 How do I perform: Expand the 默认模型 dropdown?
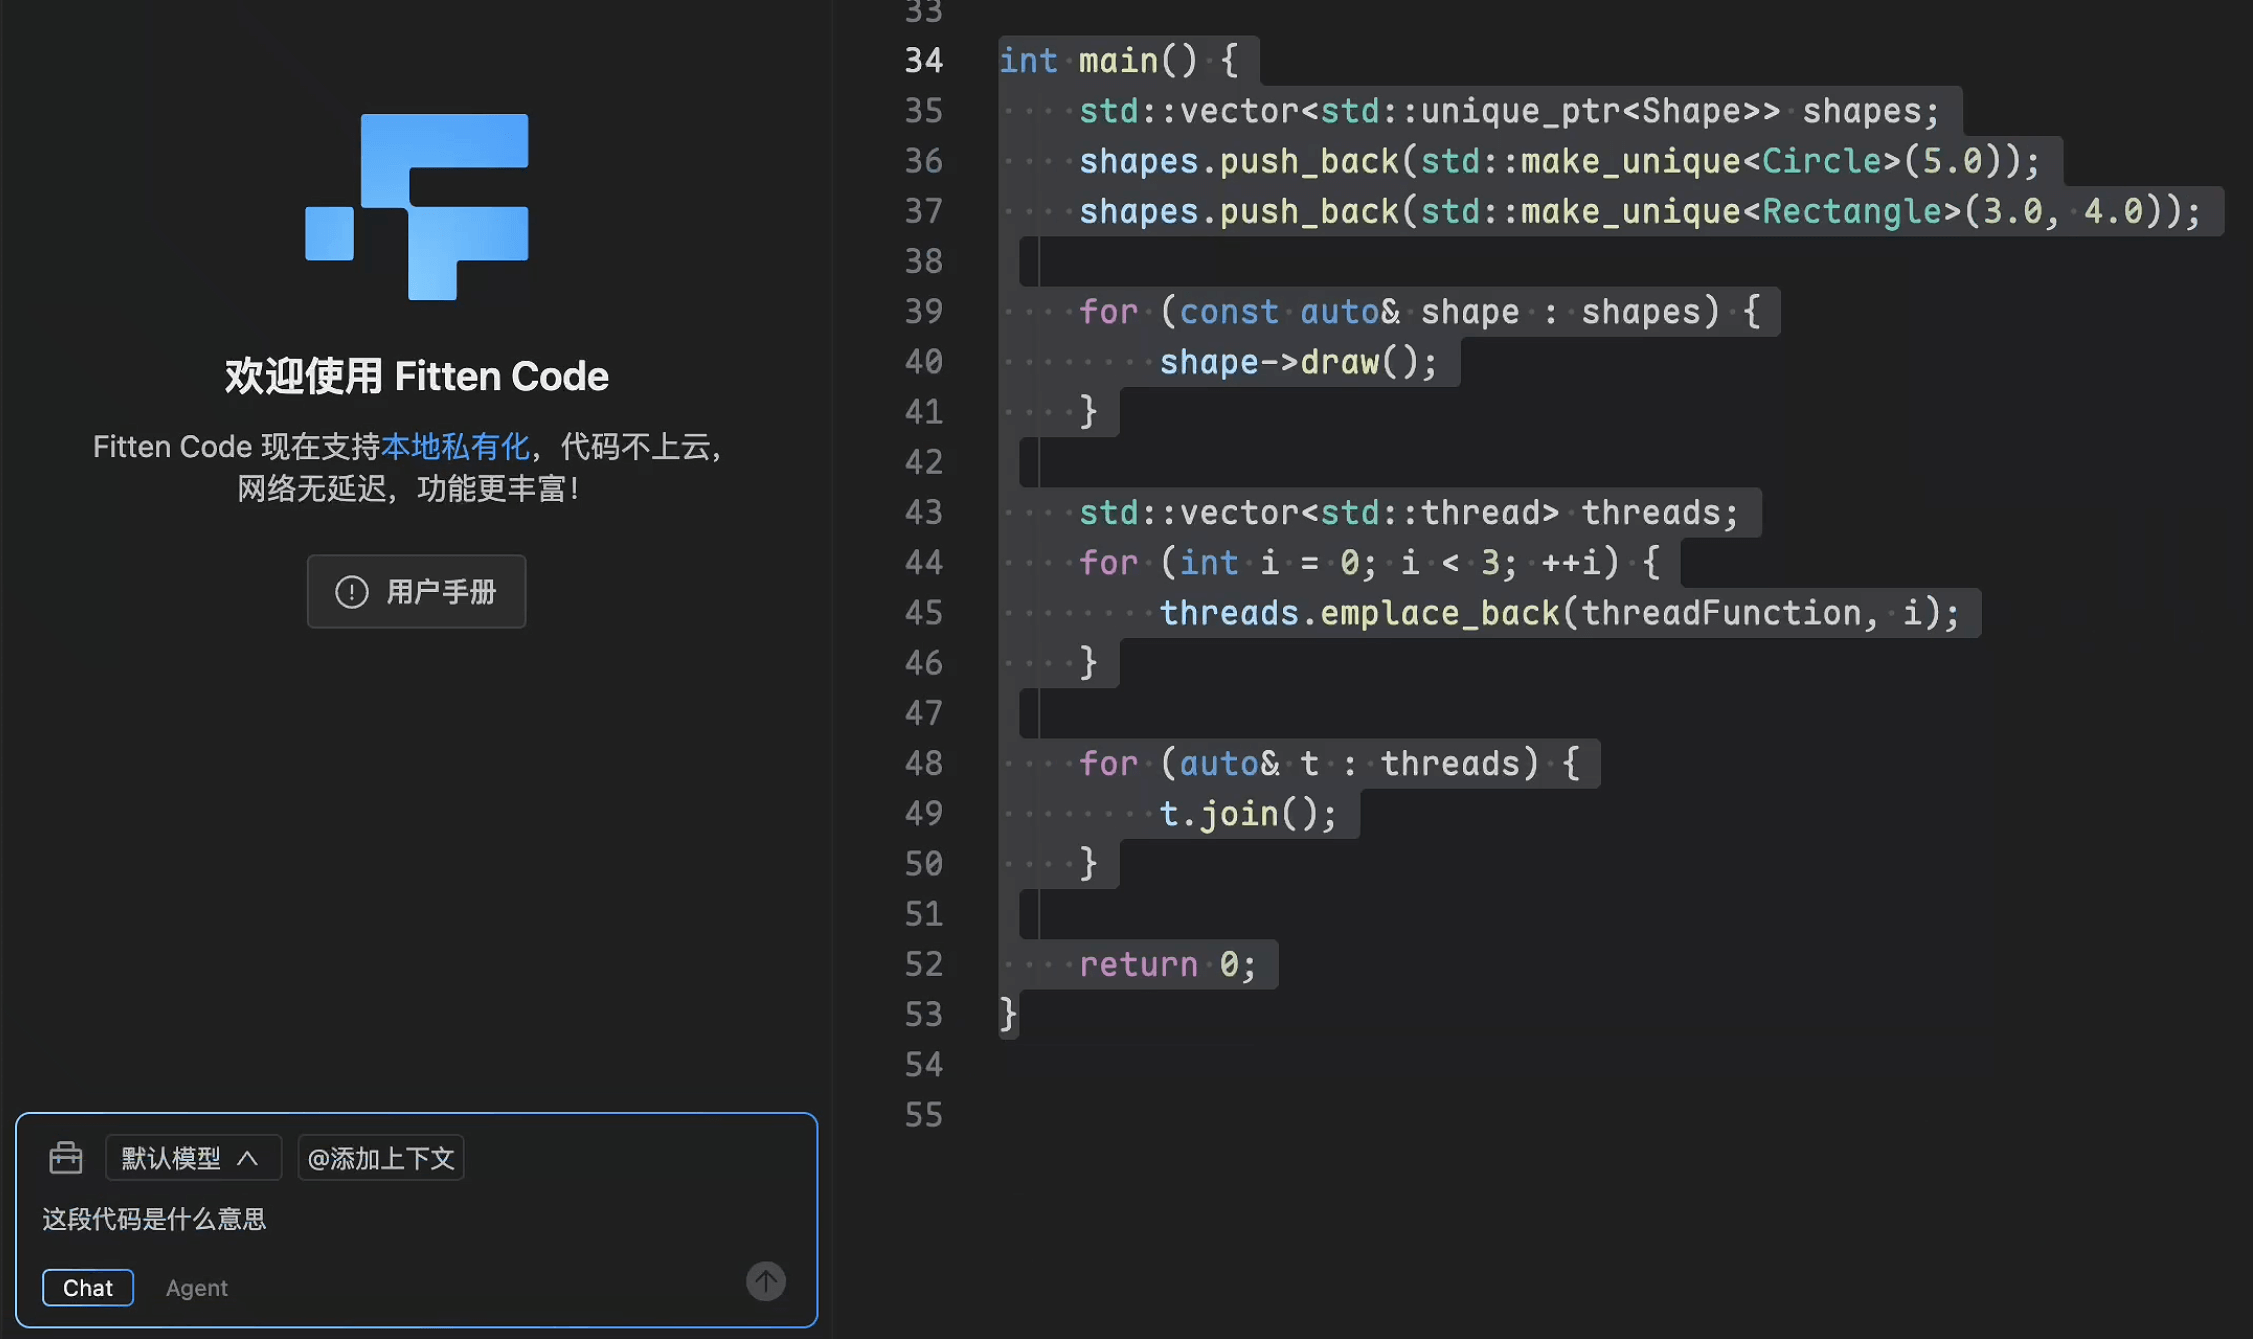pos(192,1158)
